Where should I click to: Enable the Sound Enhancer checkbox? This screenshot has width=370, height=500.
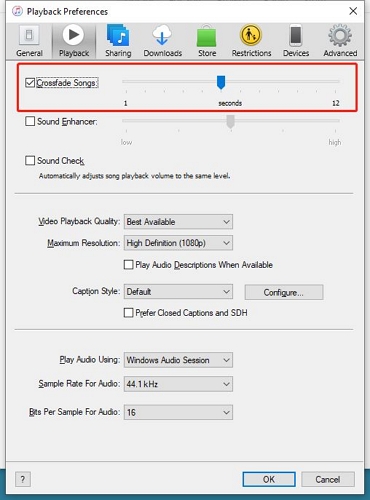tap(30, 121)
